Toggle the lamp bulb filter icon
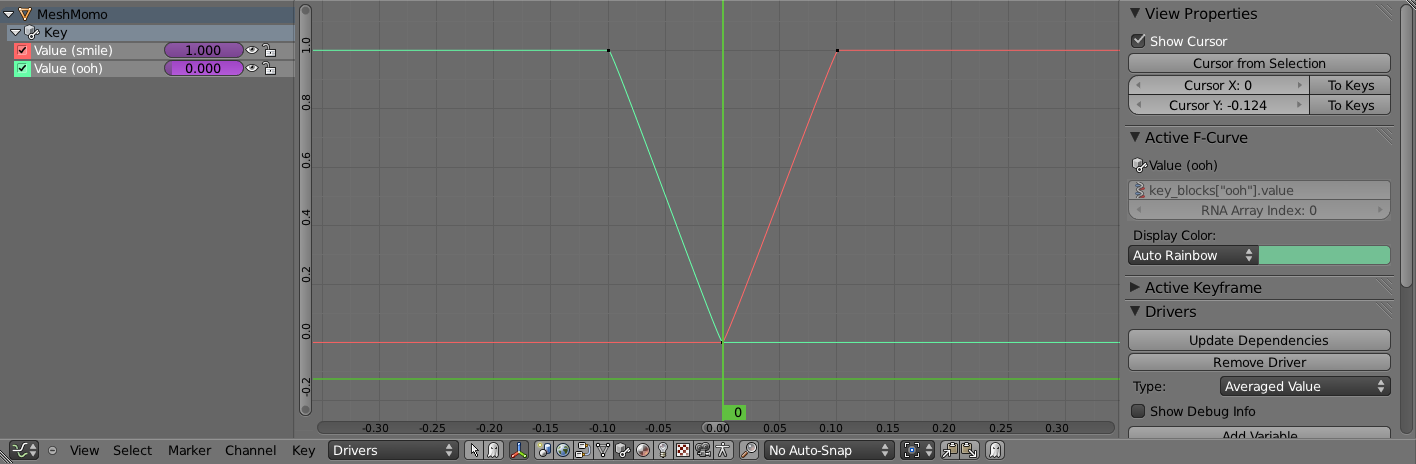 tap(663, 450)
